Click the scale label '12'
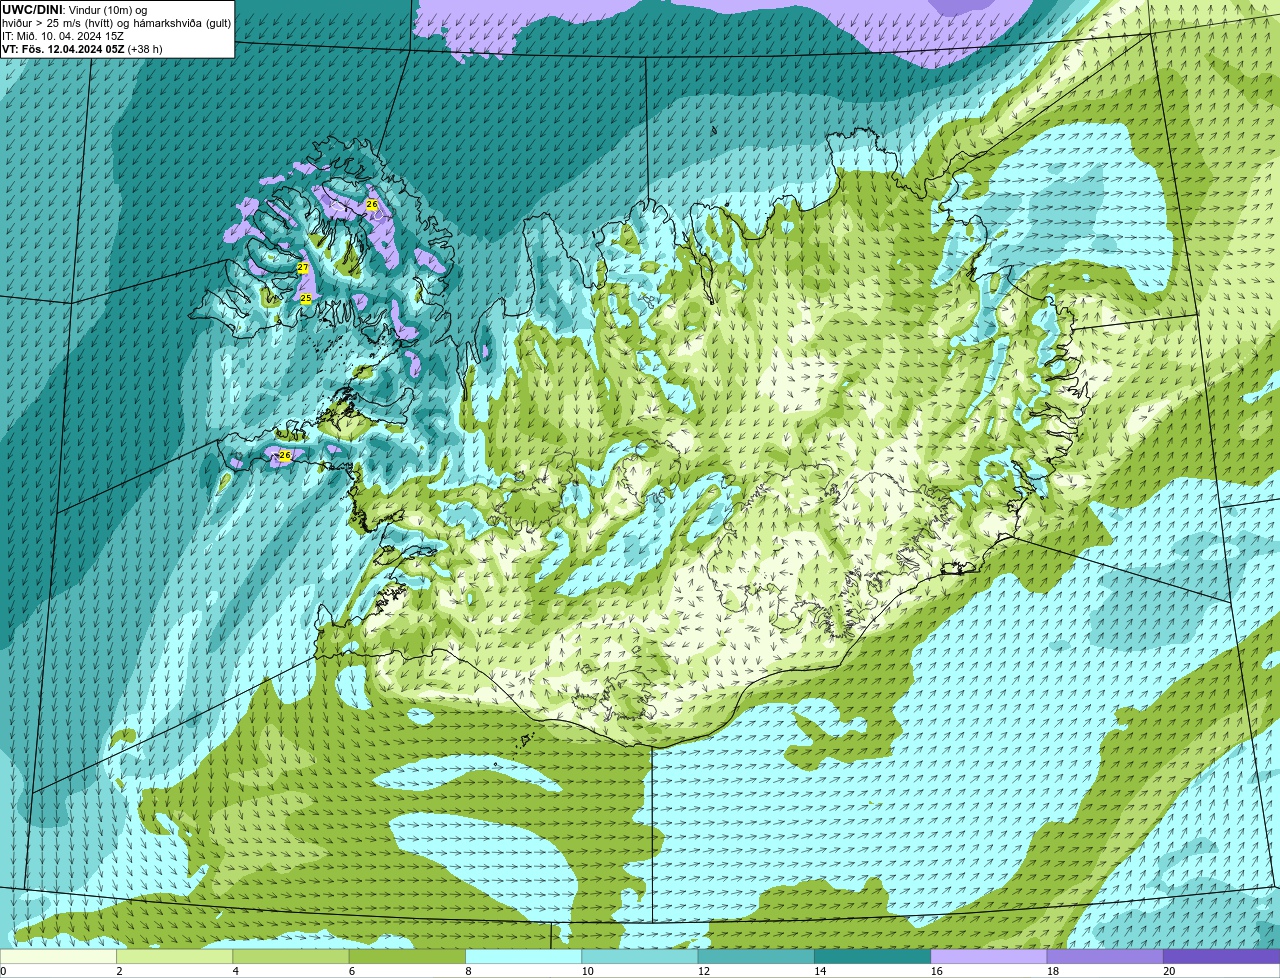1280x978 pixels. [704, 971]
